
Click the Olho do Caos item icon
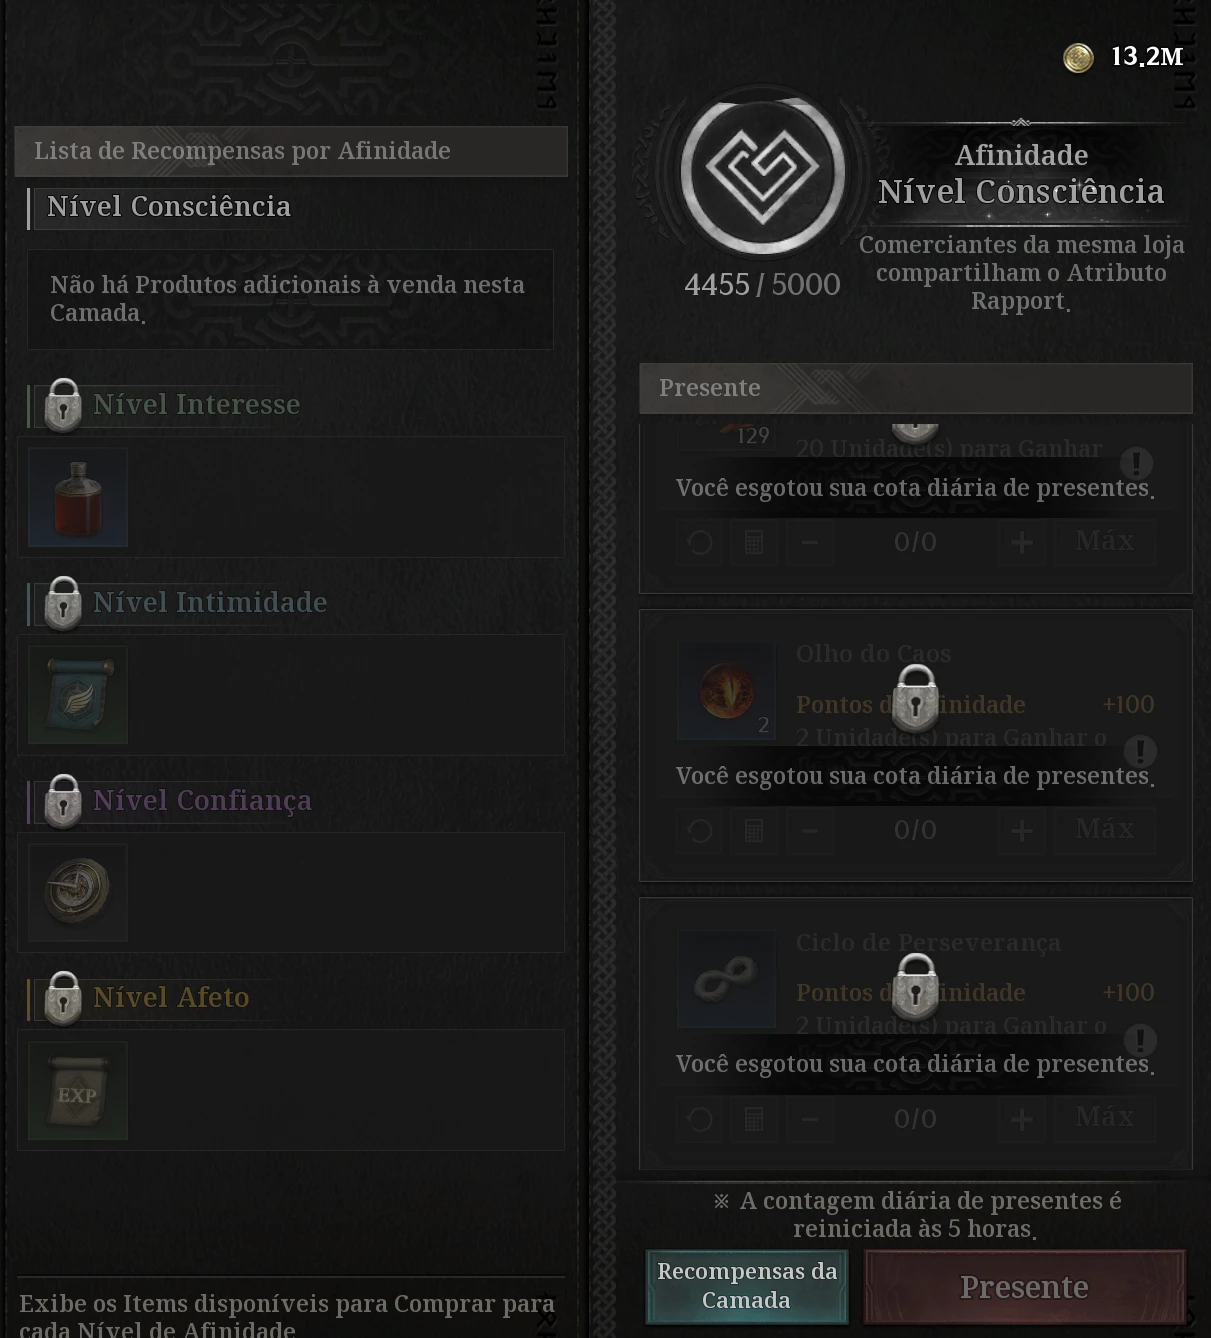point(727,691)
